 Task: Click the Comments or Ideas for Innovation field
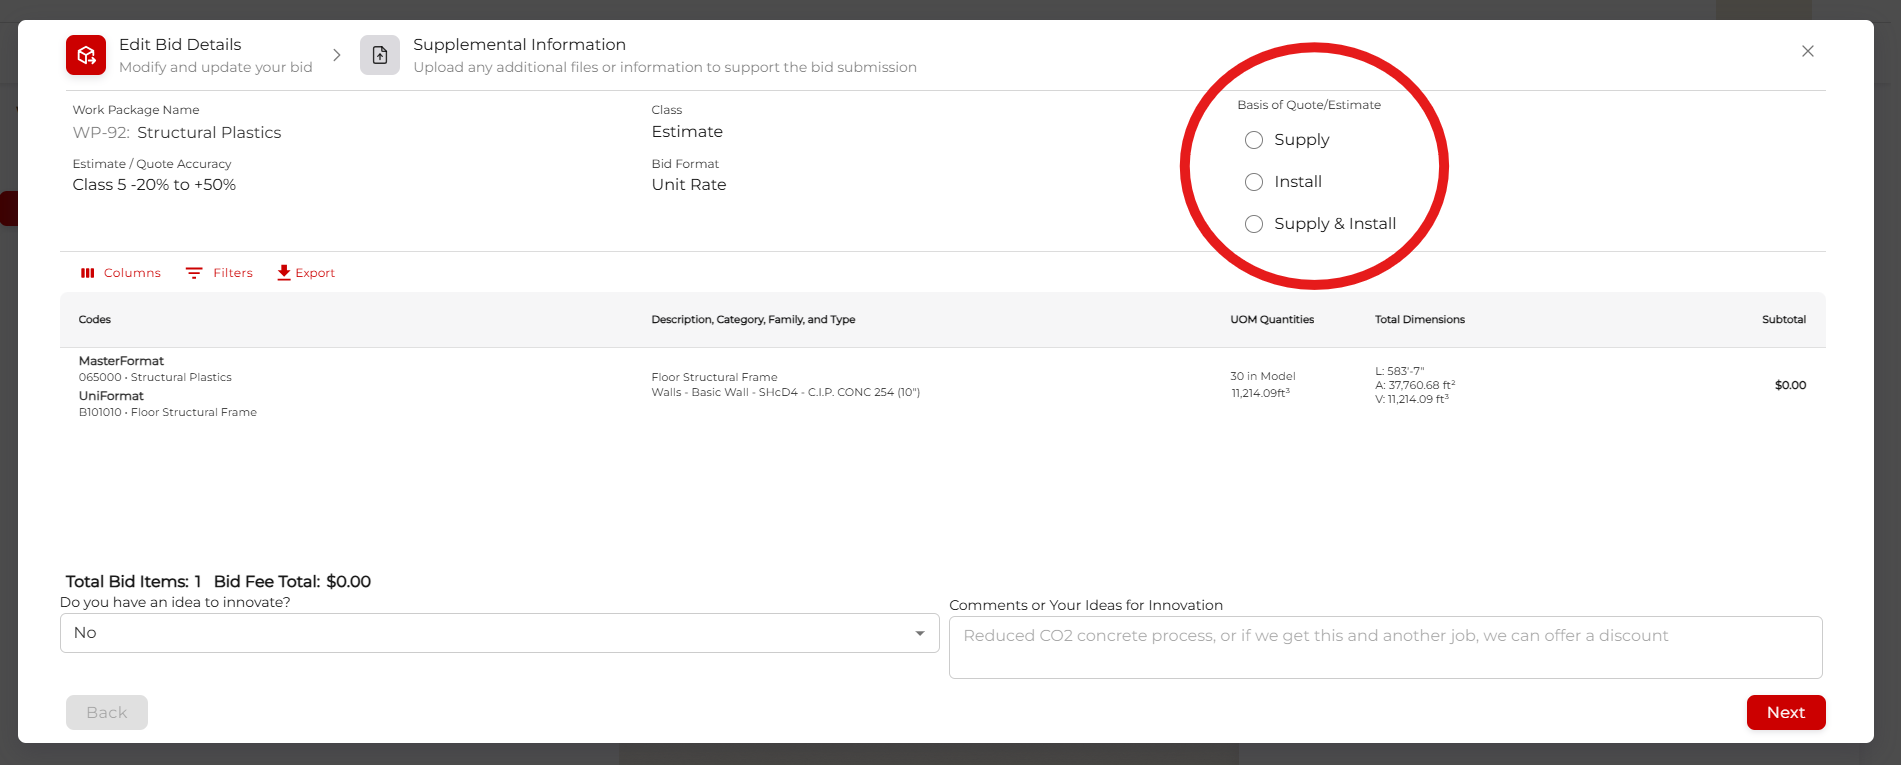click(x=1386, y=647)
